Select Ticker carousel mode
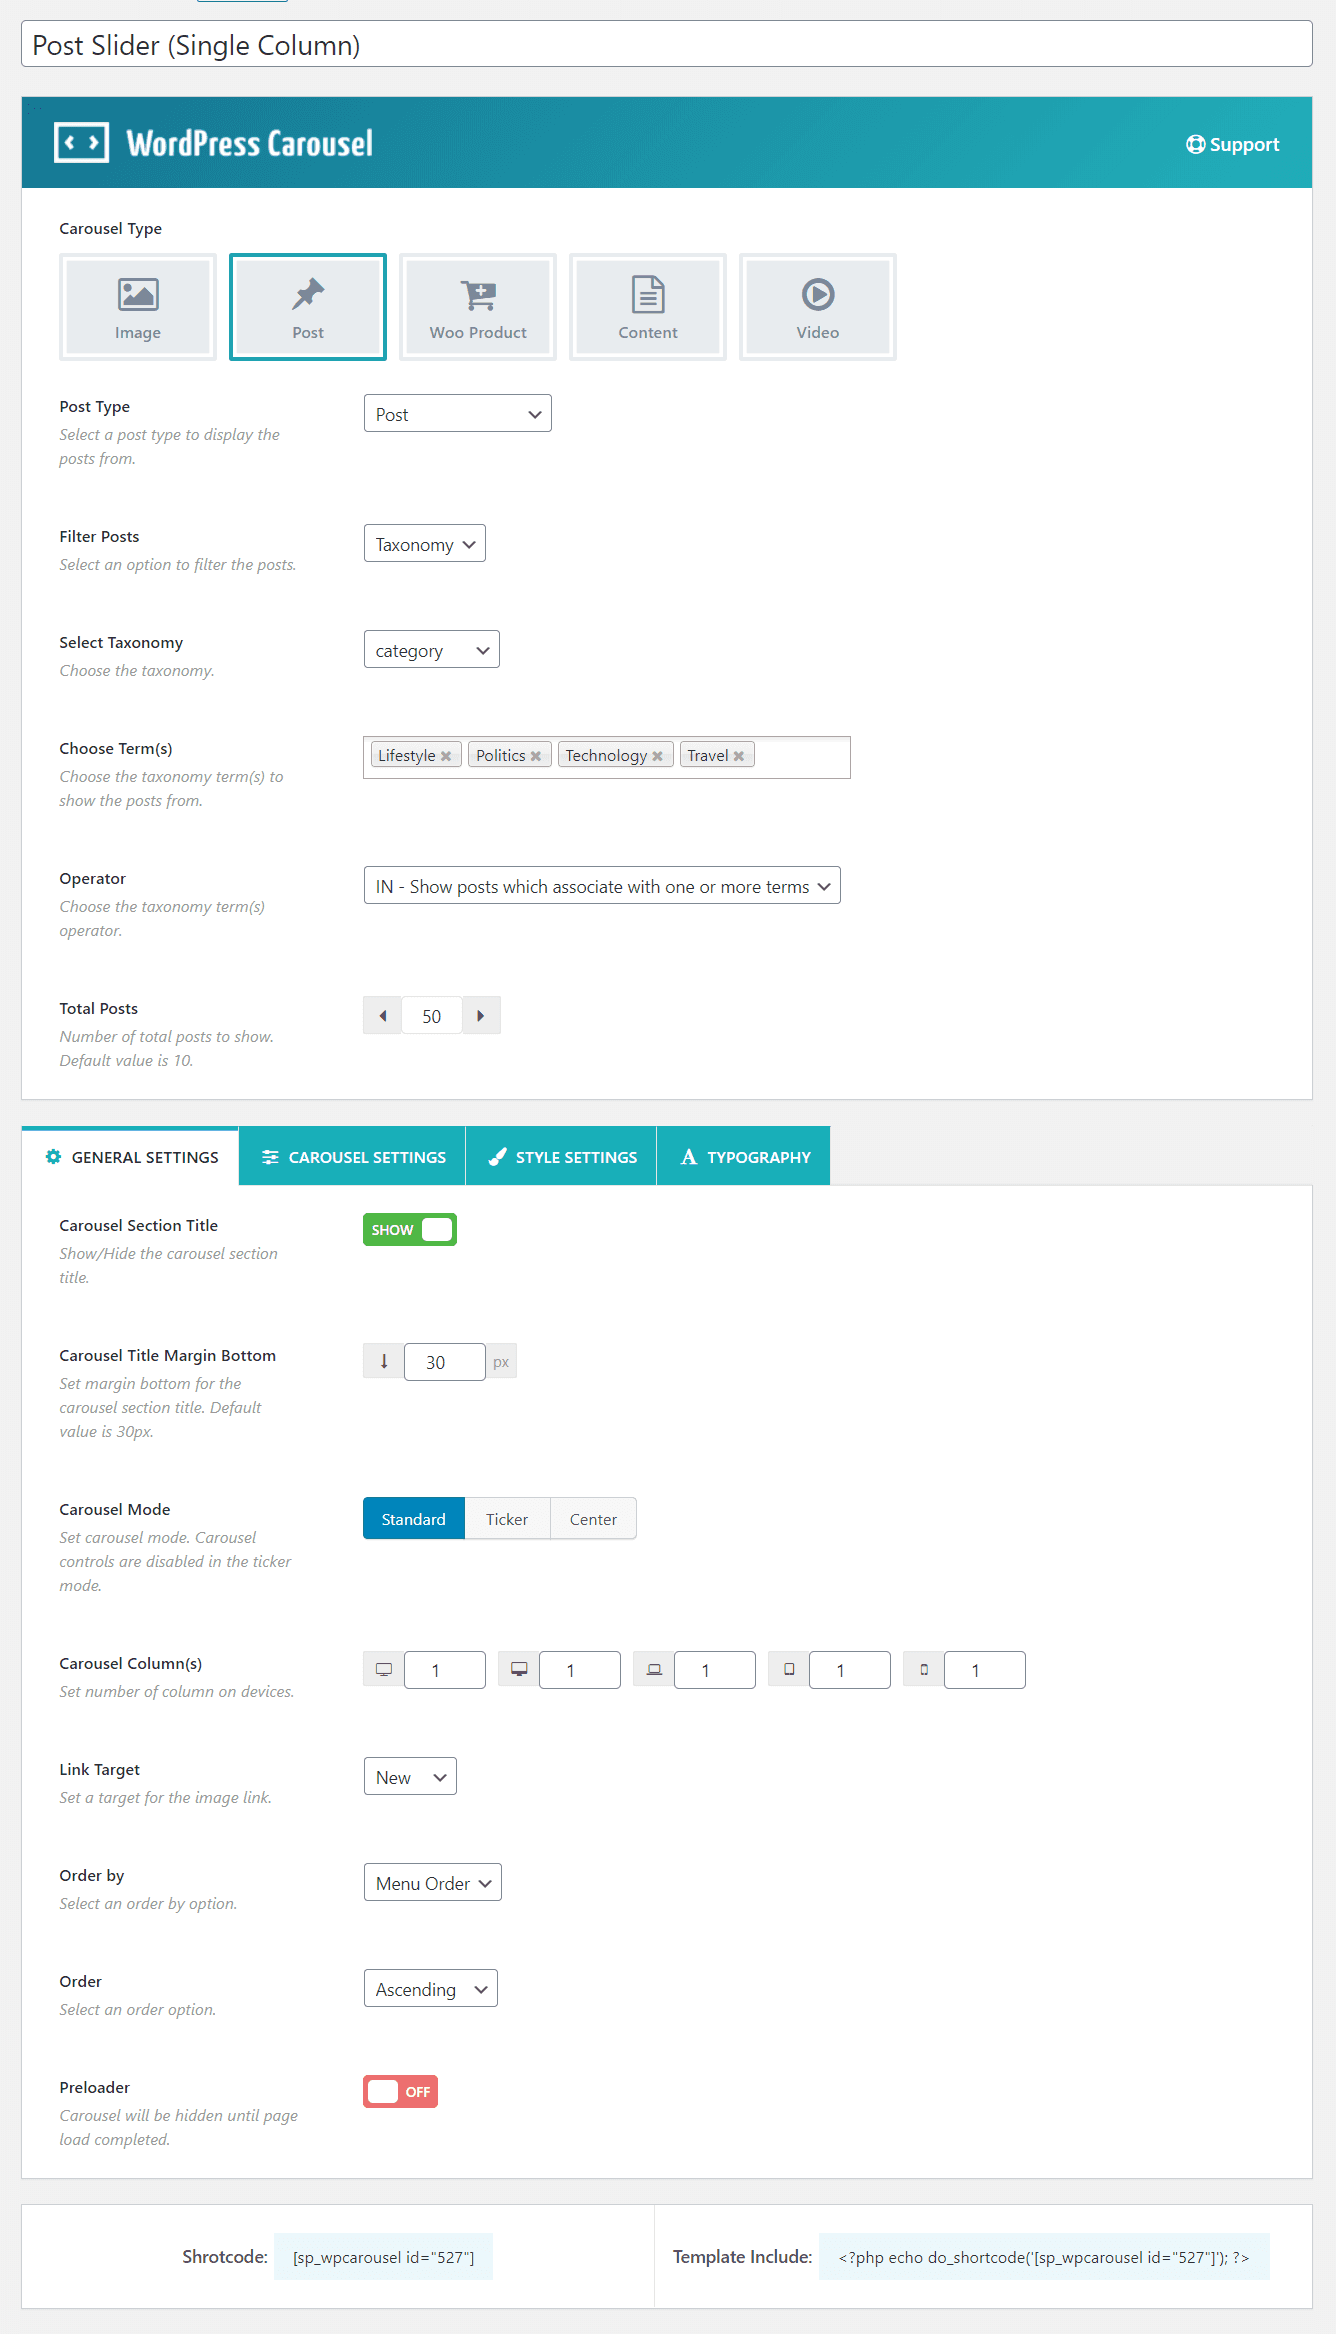Viewport: 1336px width, 2334px height. (507, 1518)
